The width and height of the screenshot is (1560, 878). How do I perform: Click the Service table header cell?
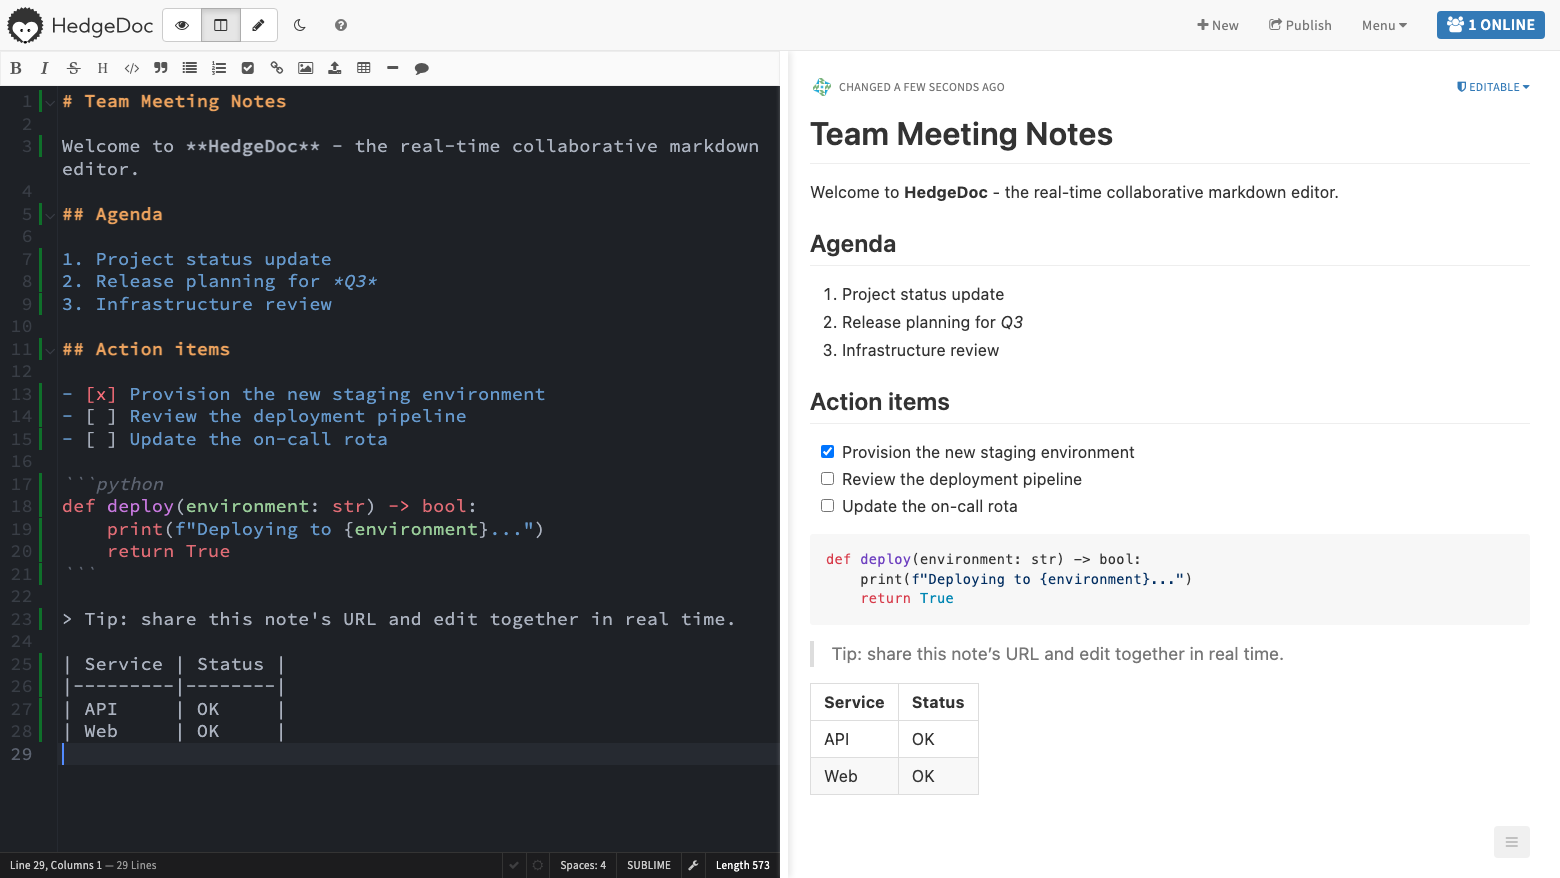tap(854, 702)
